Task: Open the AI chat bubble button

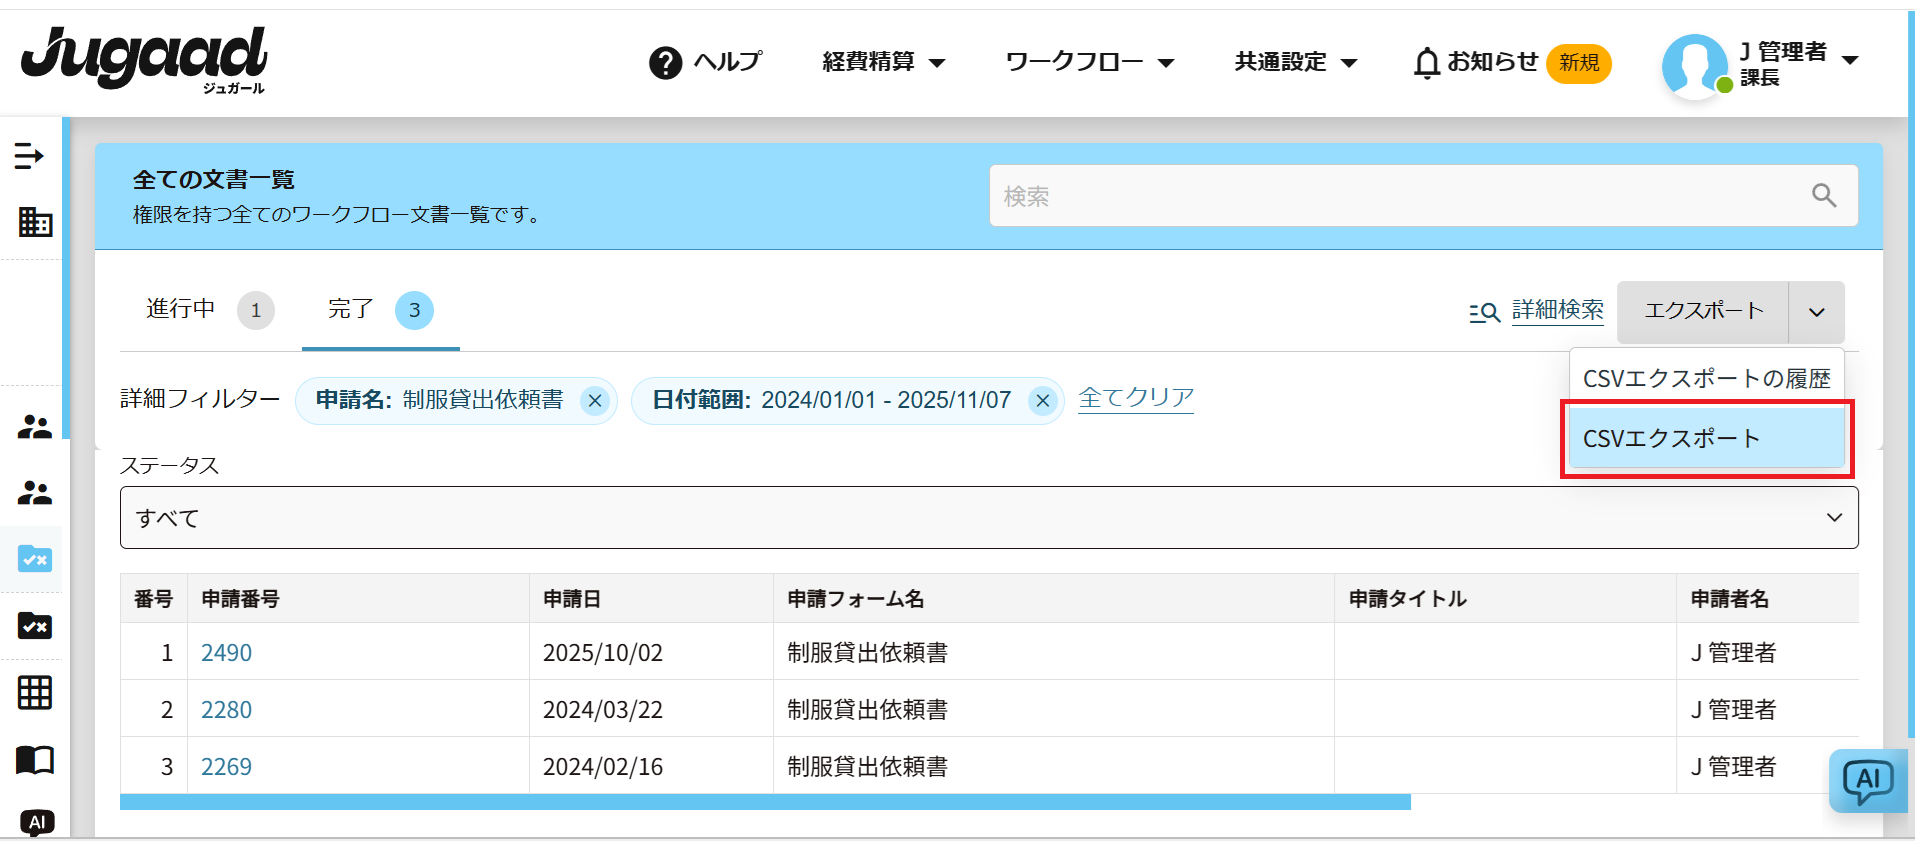Action: [1867, 781]
